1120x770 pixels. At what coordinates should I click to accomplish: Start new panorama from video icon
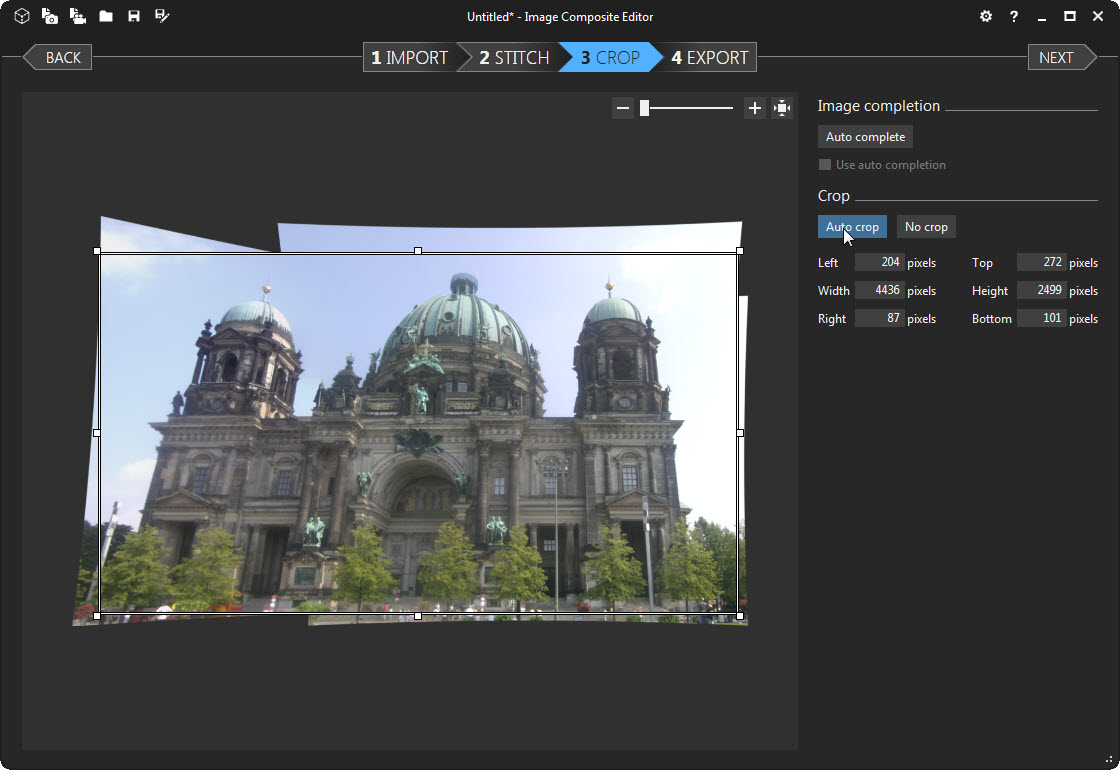pyautogui.click(x=78, y=16)
